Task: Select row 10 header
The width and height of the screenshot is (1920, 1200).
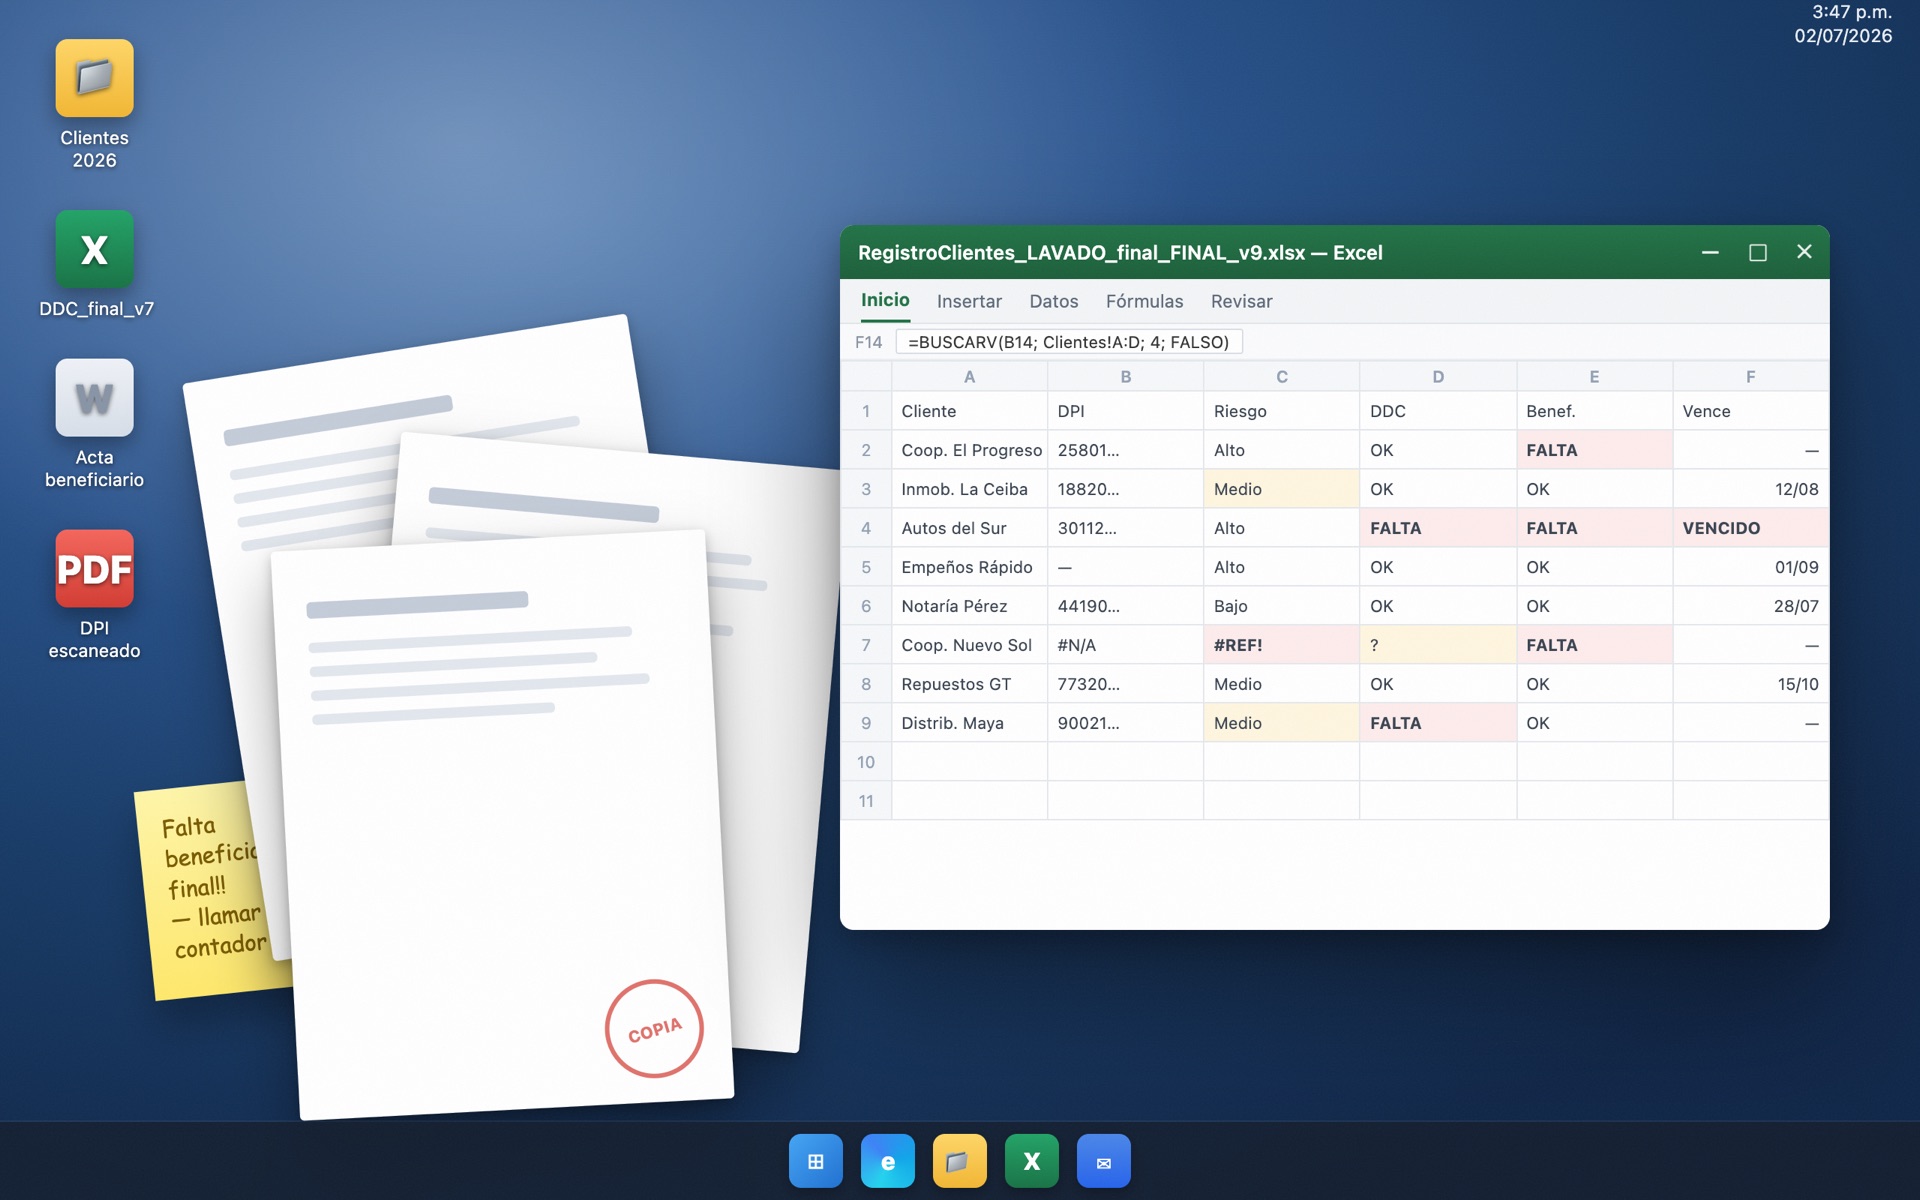Action: coord(866,762)
